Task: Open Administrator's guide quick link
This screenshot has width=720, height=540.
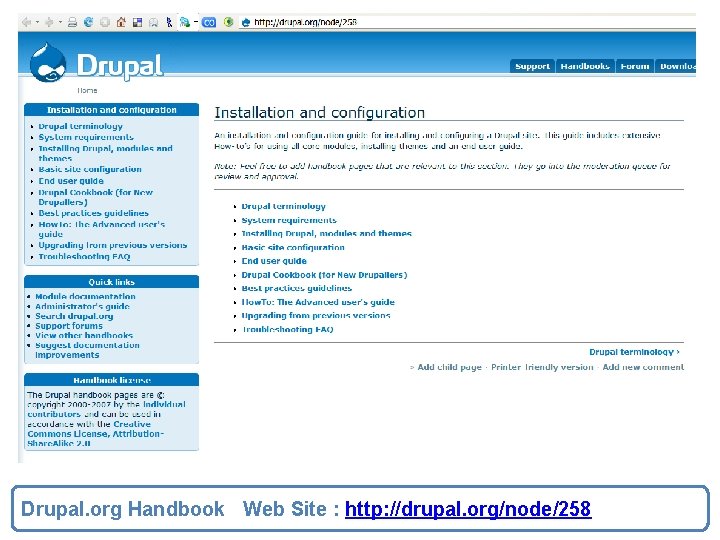Action: click(x=83, y=306)
